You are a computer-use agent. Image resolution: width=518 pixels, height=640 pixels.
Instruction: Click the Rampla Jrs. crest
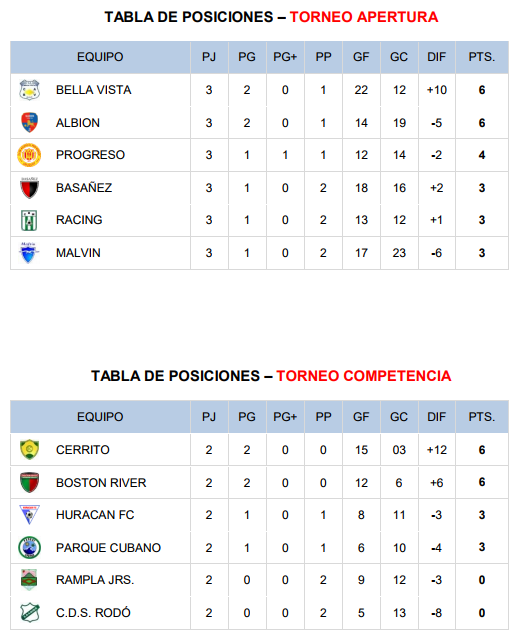[29, 580]
